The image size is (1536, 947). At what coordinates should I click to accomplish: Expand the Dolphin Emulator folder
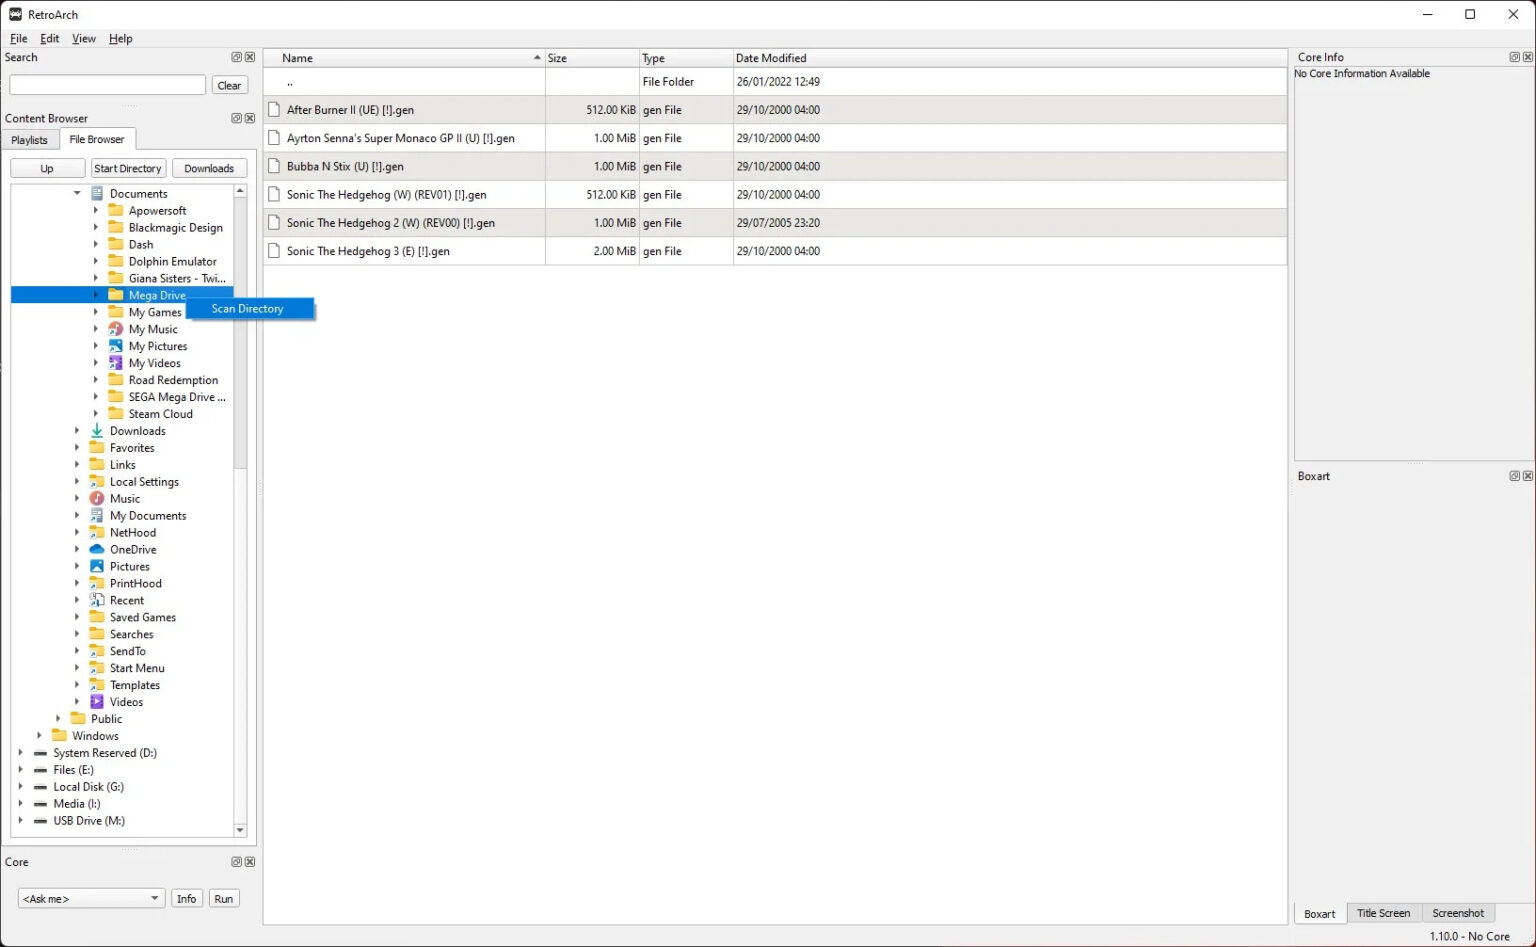(x=96, y=261)
